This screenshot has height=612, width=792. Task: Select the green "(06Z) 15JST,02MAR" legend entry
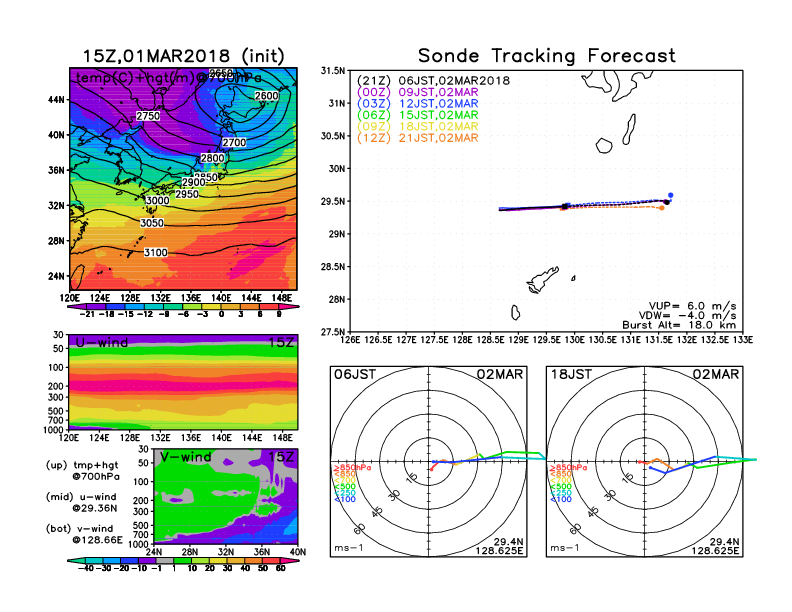coord(417,115)
